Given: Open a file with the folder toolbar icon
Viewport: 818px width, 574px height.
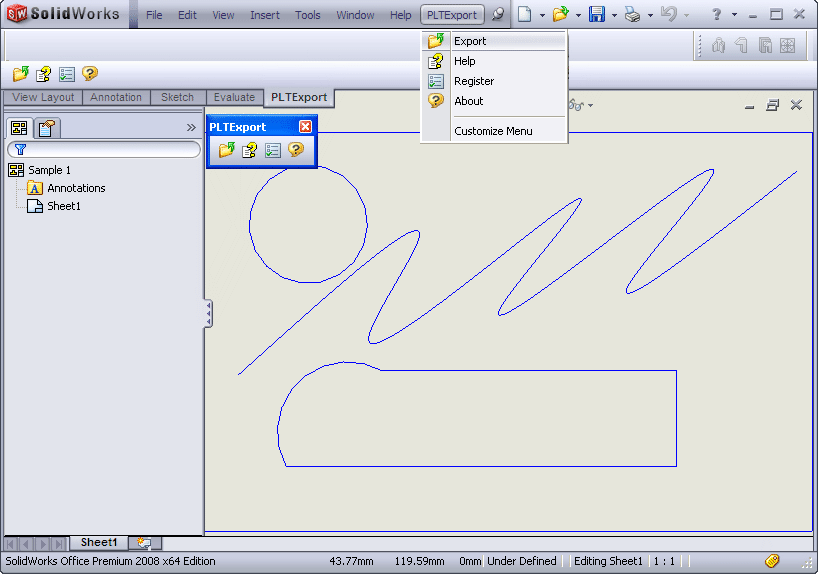Looking at the screenshot, I should [560, 14].
